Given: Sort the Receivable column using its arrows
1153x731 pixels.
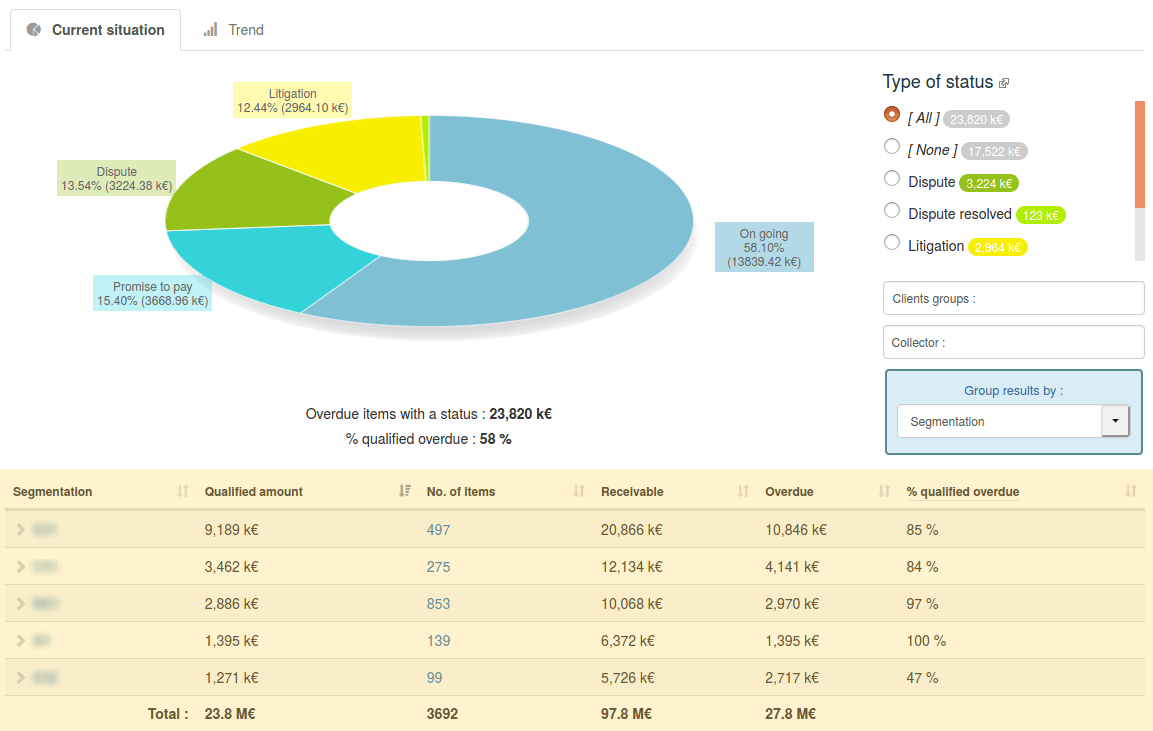Looking at the screenshot, I should [743, 491].
